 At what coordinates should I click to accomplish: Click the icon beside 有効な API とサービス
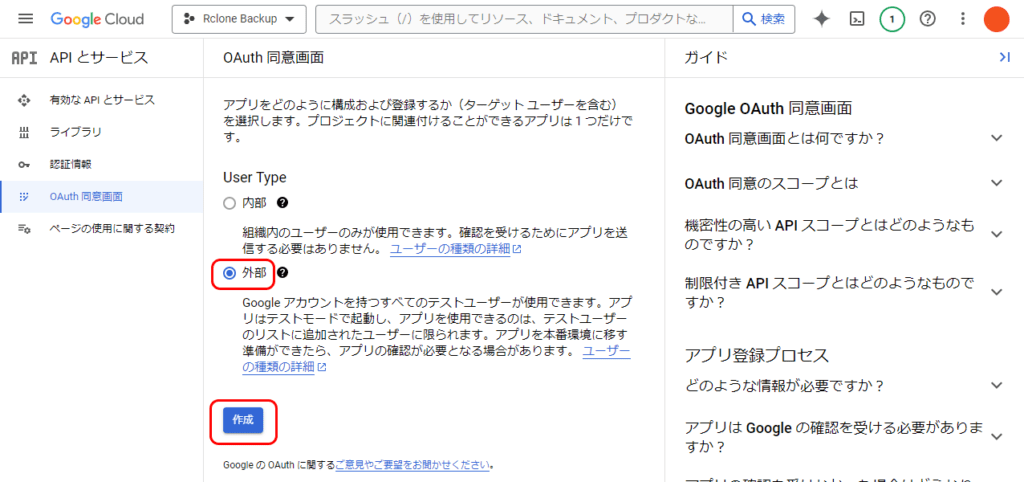(x=24, y=100)
